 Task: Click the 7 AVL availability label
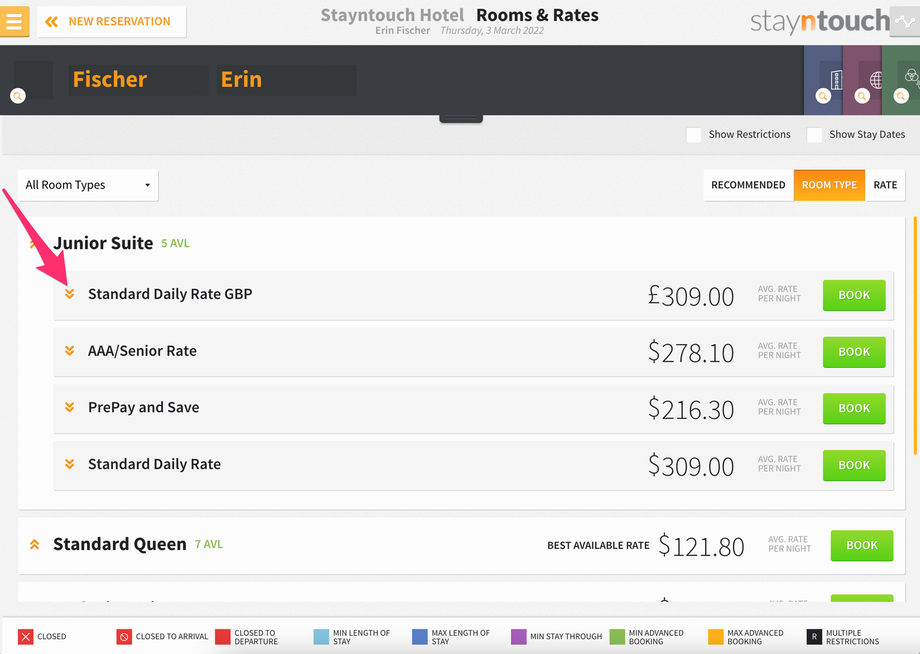[209, 544]
